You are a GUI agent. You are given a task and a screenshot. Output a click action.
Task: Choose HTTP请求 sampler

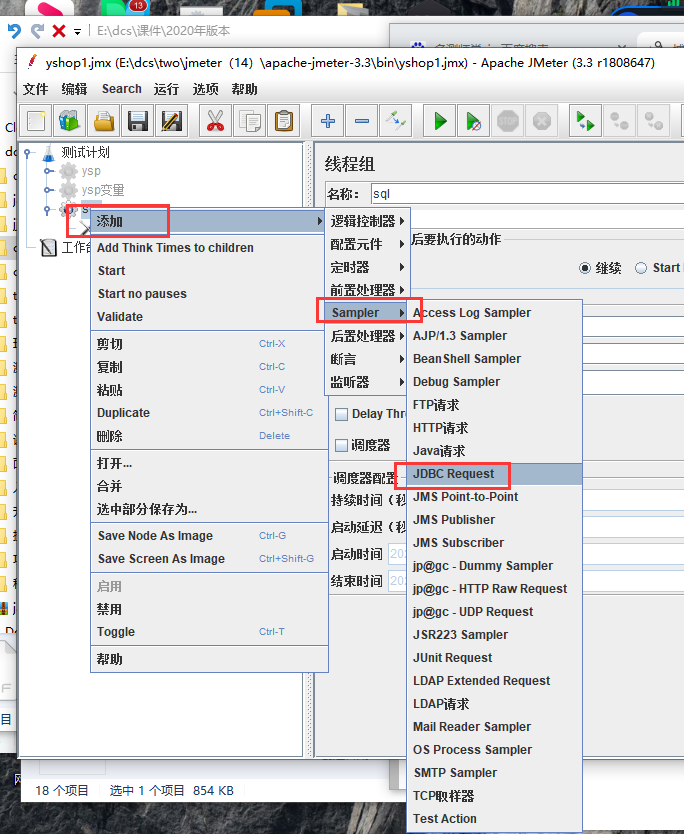pos(495,428)
